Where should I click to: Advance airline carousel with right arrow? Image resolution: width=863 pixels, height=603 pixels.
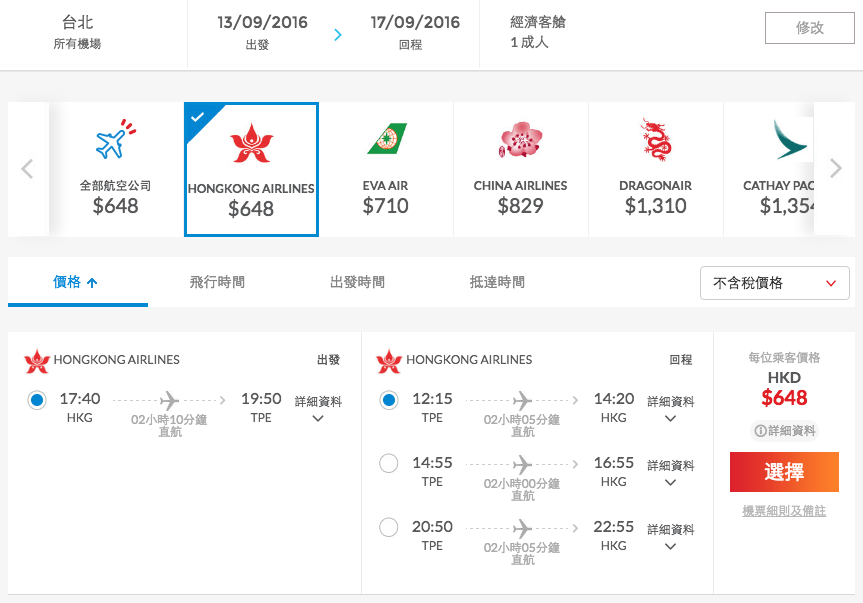(x=835, y=168)
